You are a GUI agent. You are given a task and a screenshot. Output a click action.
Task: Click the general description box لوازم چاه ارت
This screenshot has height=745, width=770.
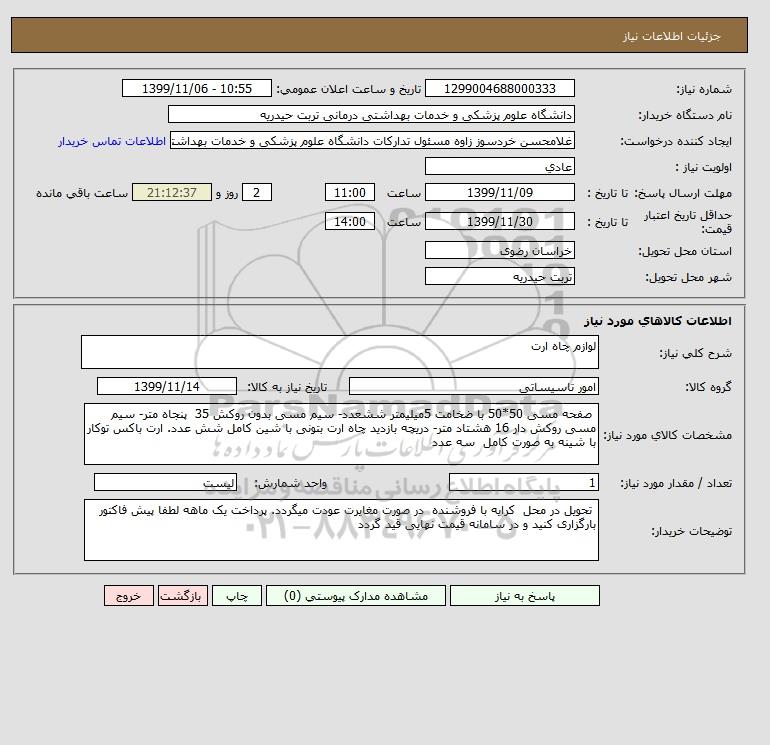click(340, 352)
